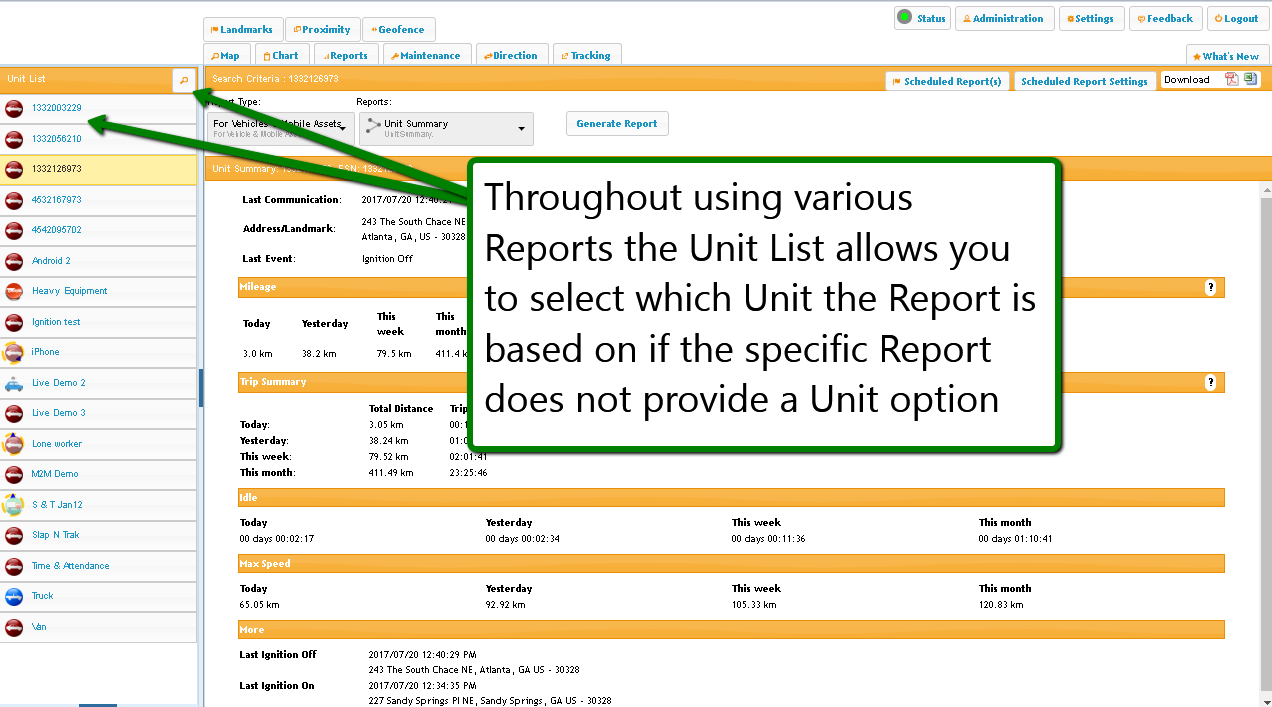Expand the Unit Summary reports dropdown
This screenshot has height=707, width=1272.
521,128
